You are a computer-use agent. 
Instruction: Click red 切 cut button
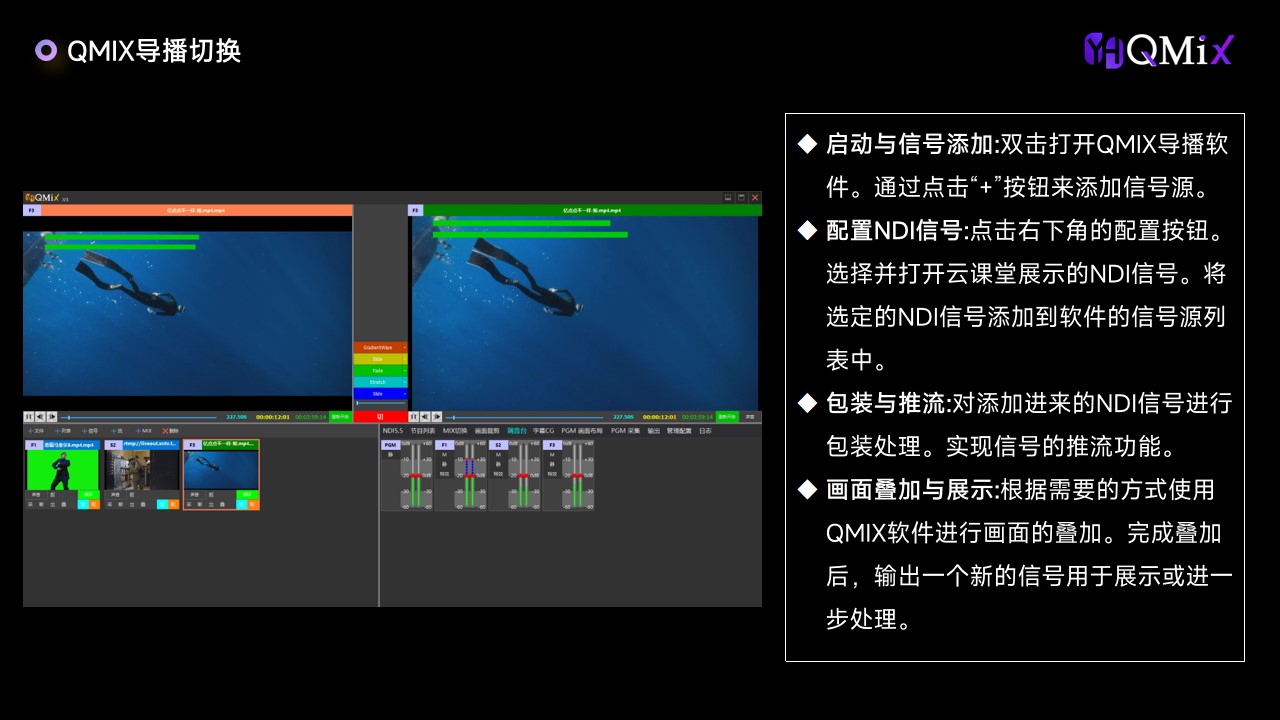coord(380,416)
